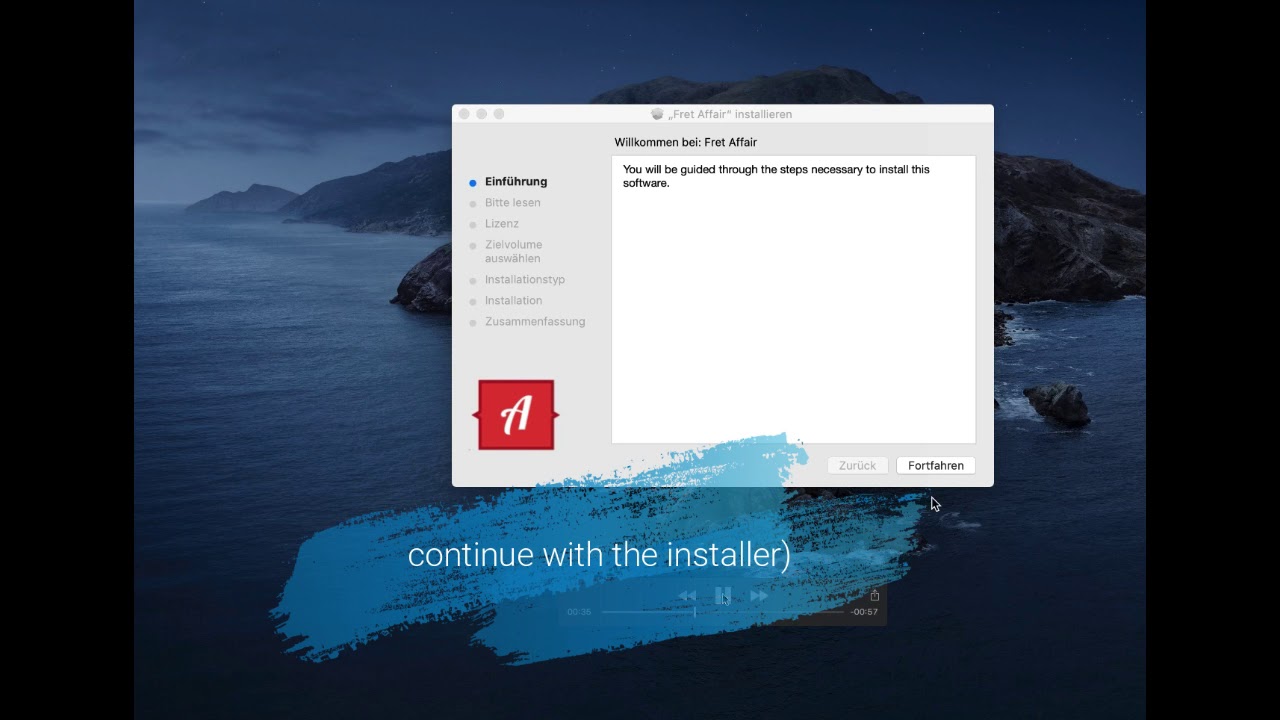
Task: Select the Bitte lesen step
Action: 513,203
